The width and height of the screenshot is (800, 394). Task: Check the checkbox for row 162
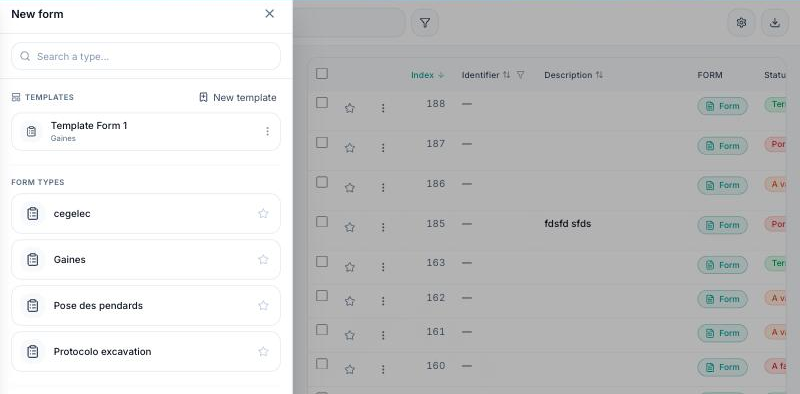pos(322,296)
